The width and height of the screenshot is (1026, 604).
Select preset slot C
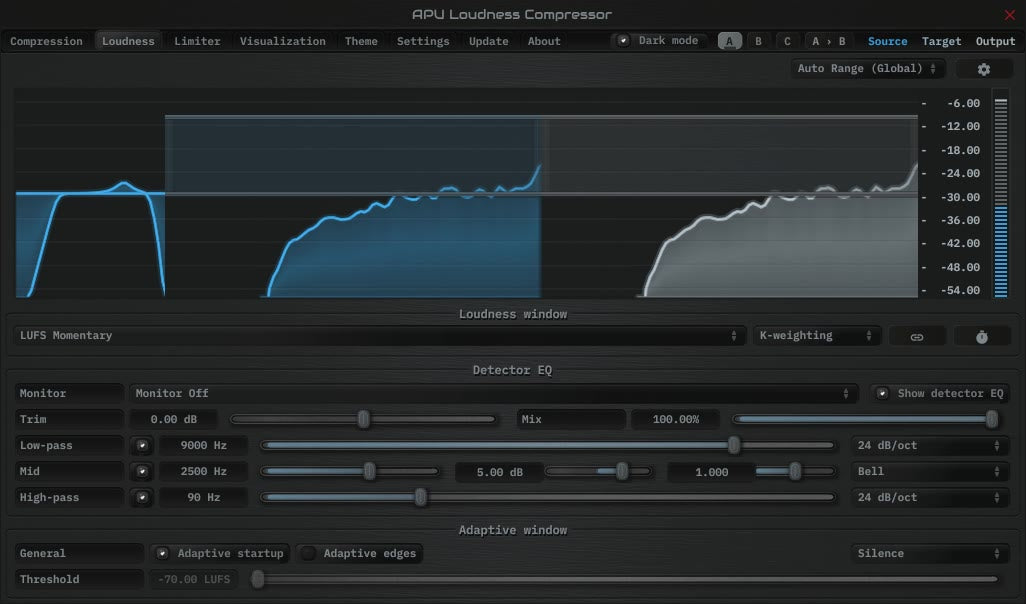point(787,41)
